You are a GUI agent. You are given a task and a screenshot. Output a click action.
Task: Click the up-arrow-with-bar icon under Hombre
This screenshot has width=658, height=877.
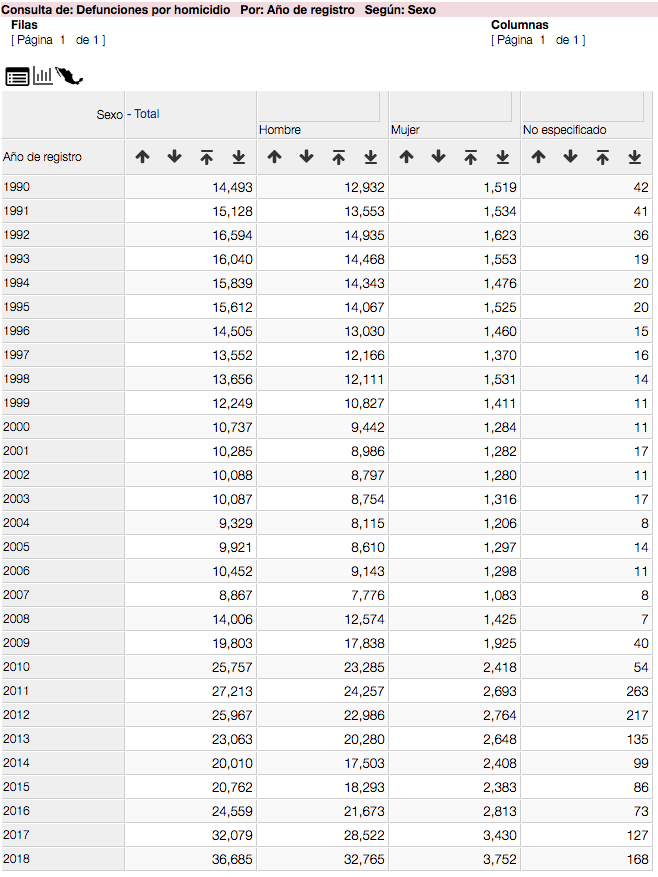[x=338, y=157]
